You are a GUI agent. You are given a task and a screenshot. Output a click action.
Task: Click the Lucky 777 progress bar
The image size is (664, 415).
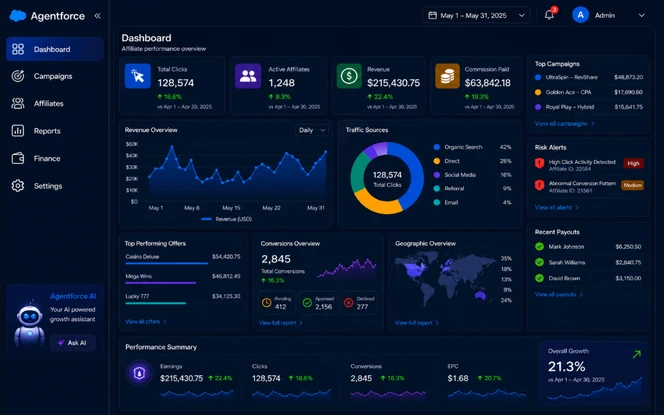click(155, 303)
